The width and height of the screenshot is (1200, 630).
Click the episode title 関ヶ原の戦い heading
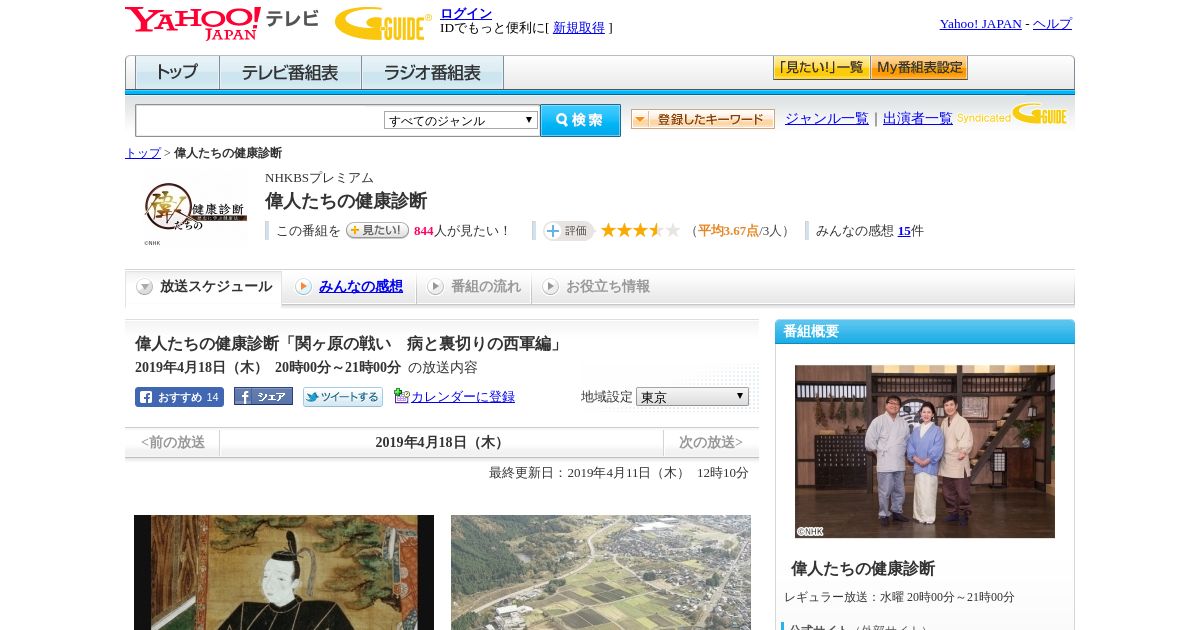[x=350, y=344]
